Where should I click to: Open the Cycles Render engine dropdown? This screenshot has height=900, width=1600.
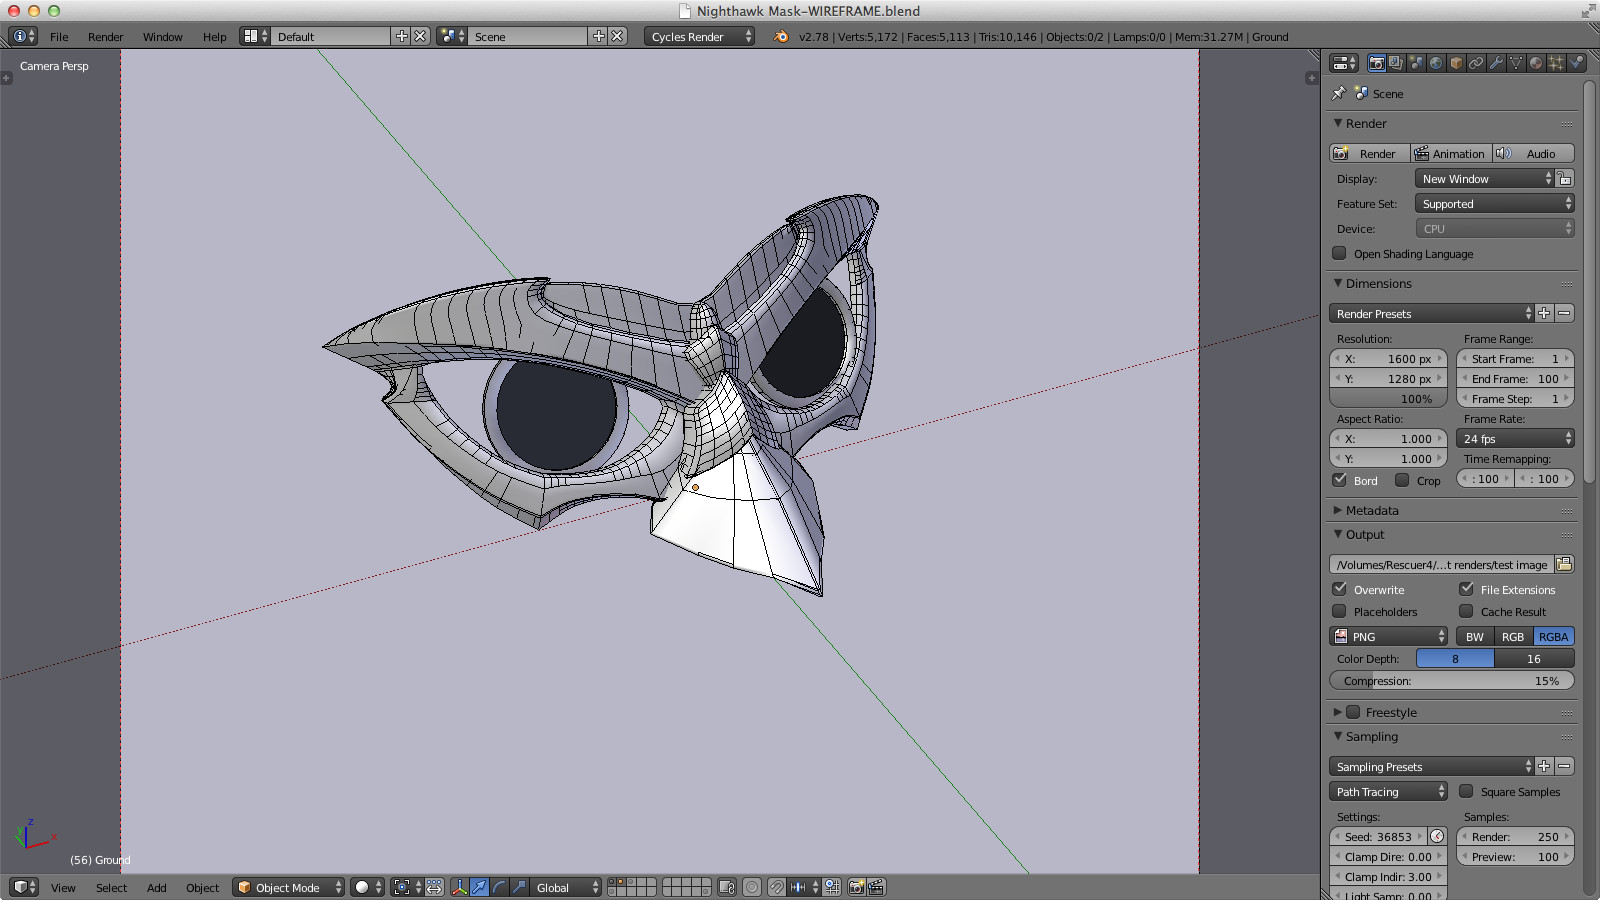pos(699,36)
